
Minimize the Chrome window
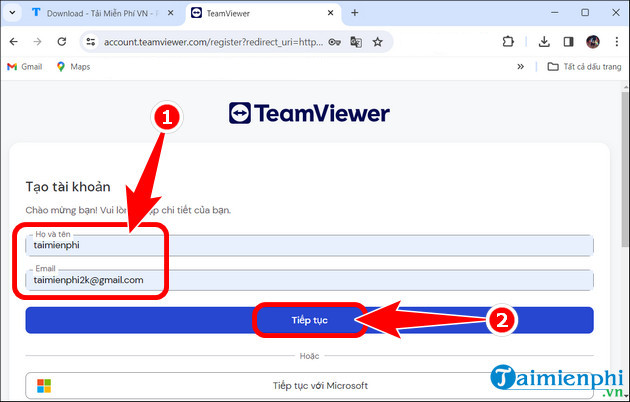[x=554, y=13]
